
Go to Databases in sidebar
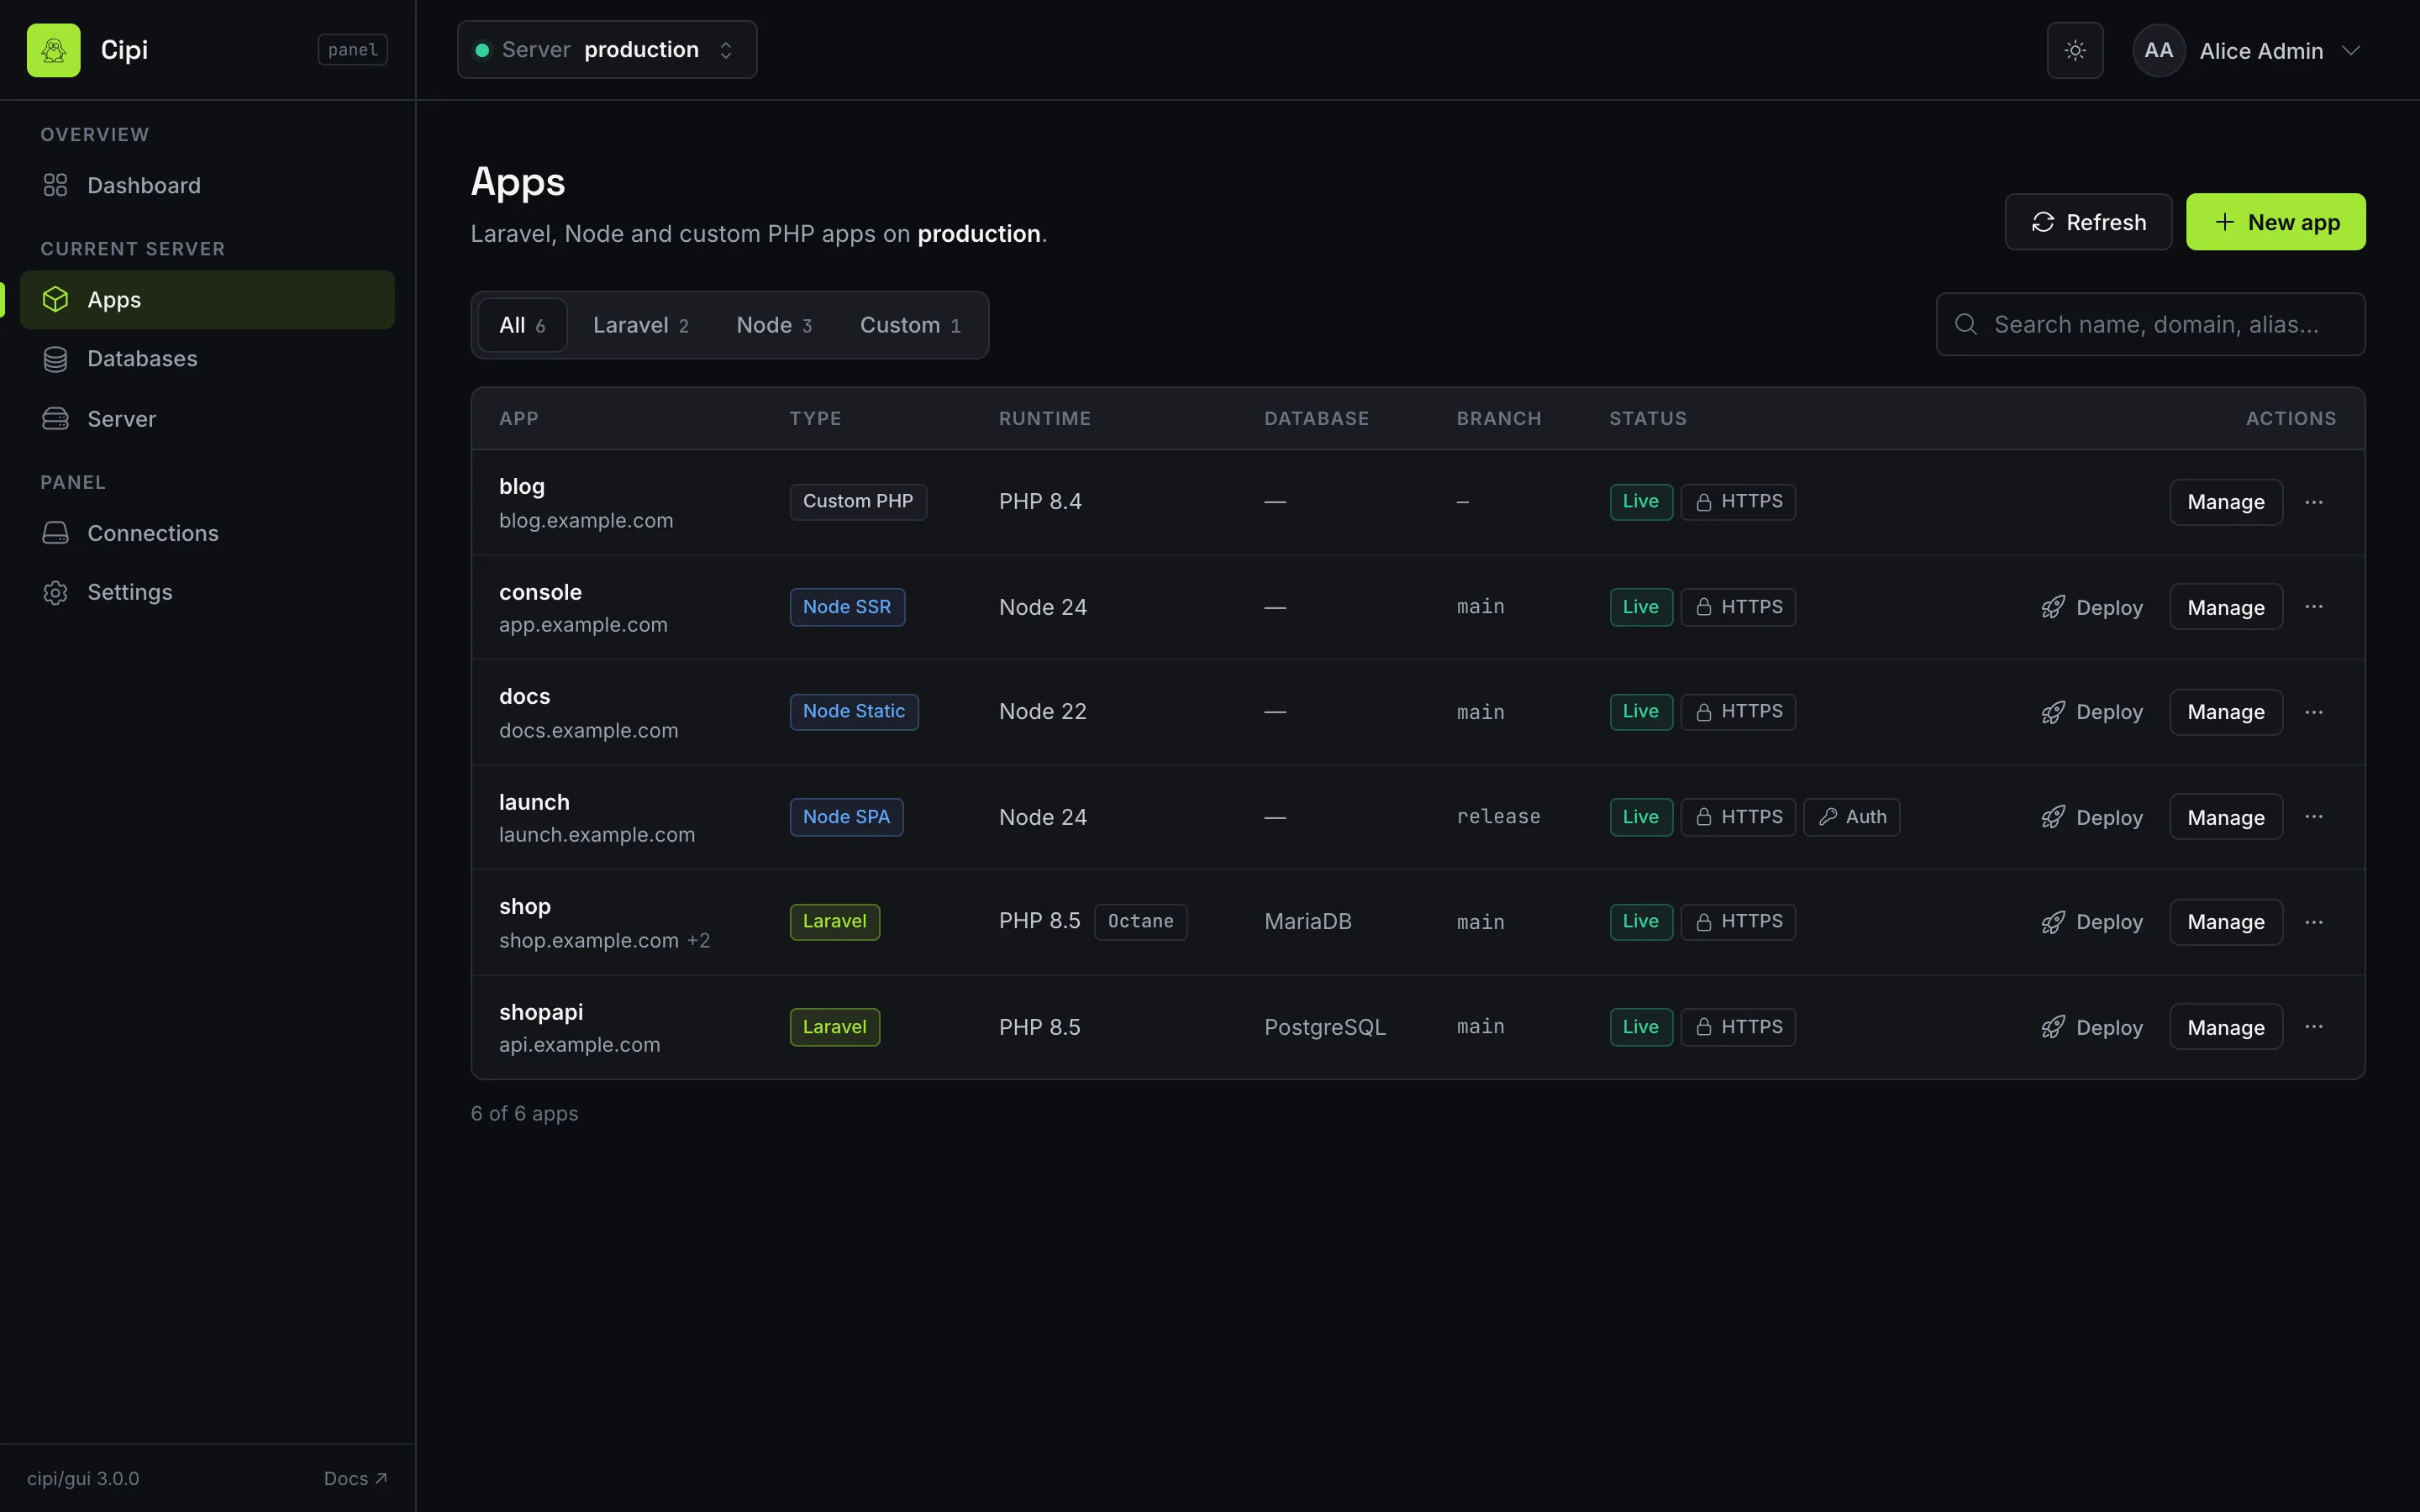(x=207, y=359)
